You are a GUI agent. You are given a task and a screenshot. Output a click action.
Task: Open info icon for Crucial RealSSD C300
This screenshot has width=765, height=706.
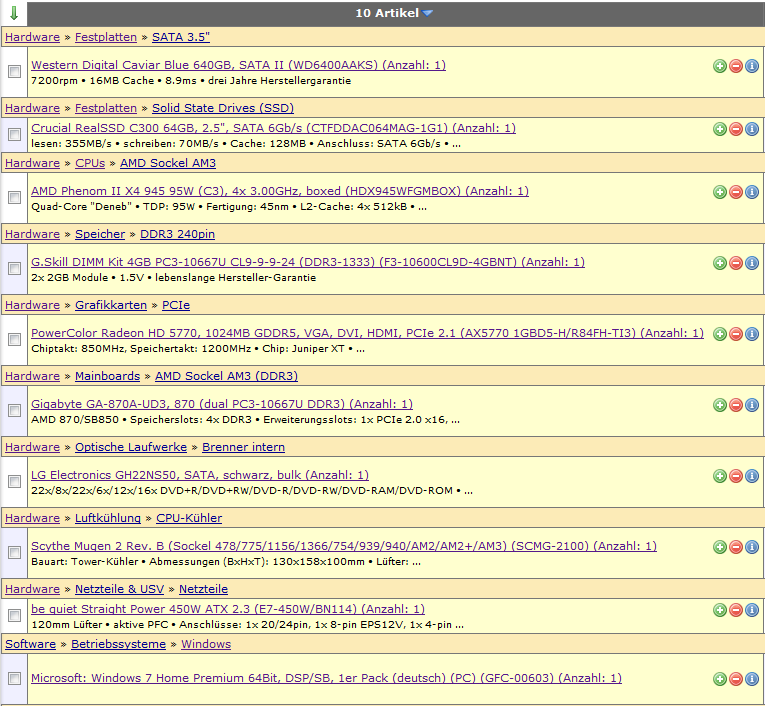tap(752, 129)
